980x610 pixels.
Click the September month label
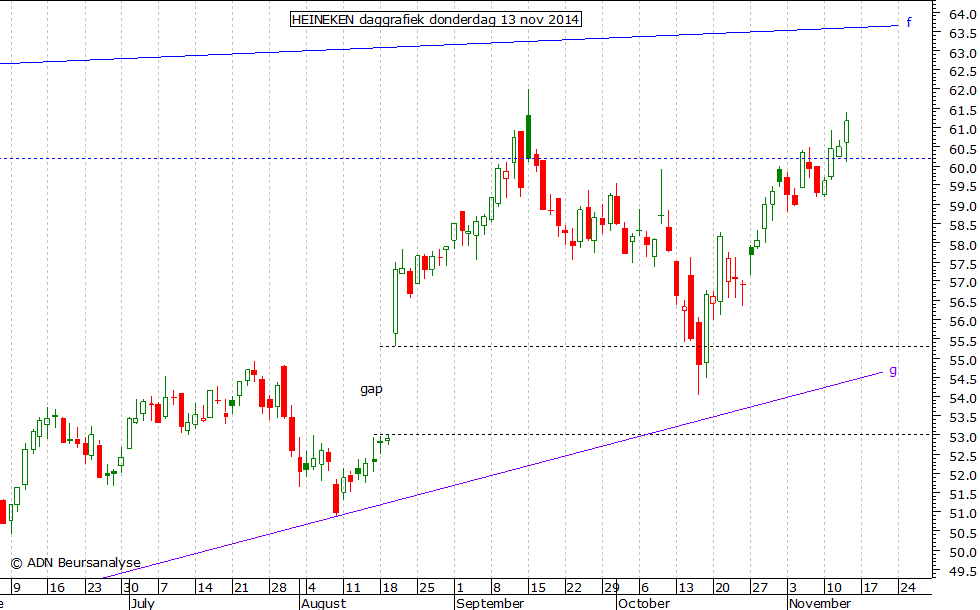[490, 604]
